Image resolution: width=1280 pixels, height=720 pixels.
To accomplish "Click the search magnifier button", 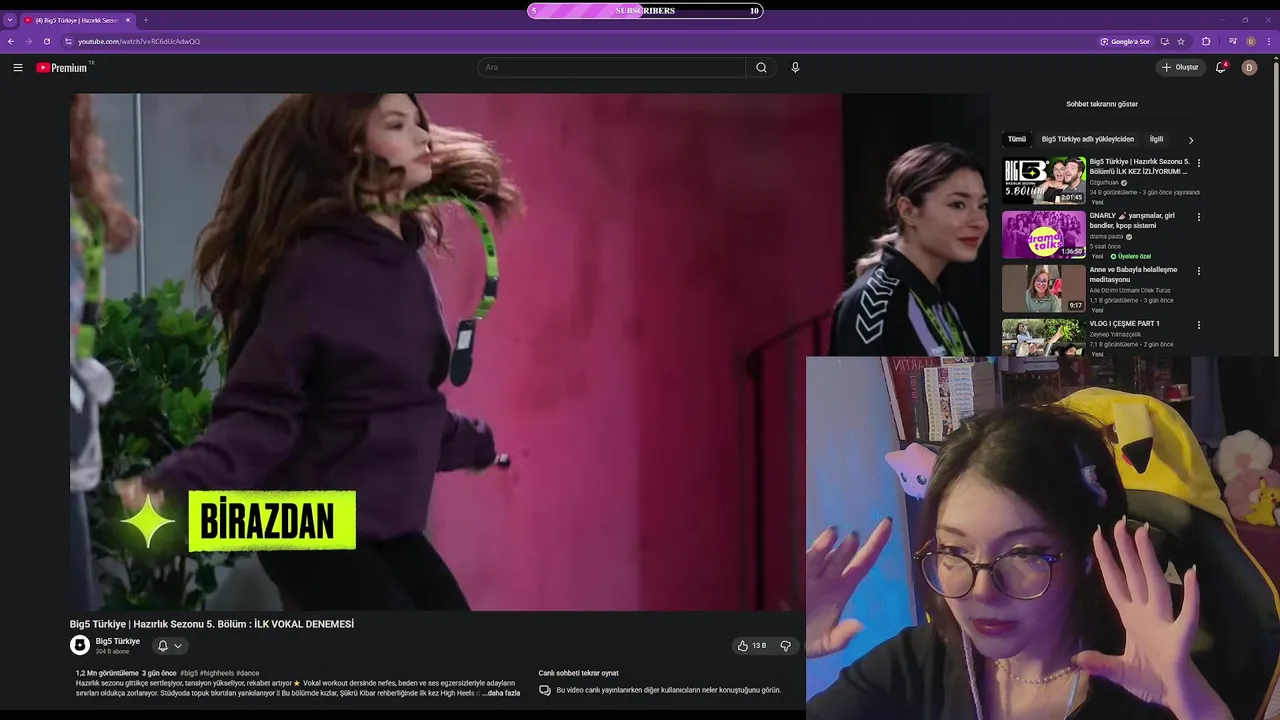I will 761,67.
